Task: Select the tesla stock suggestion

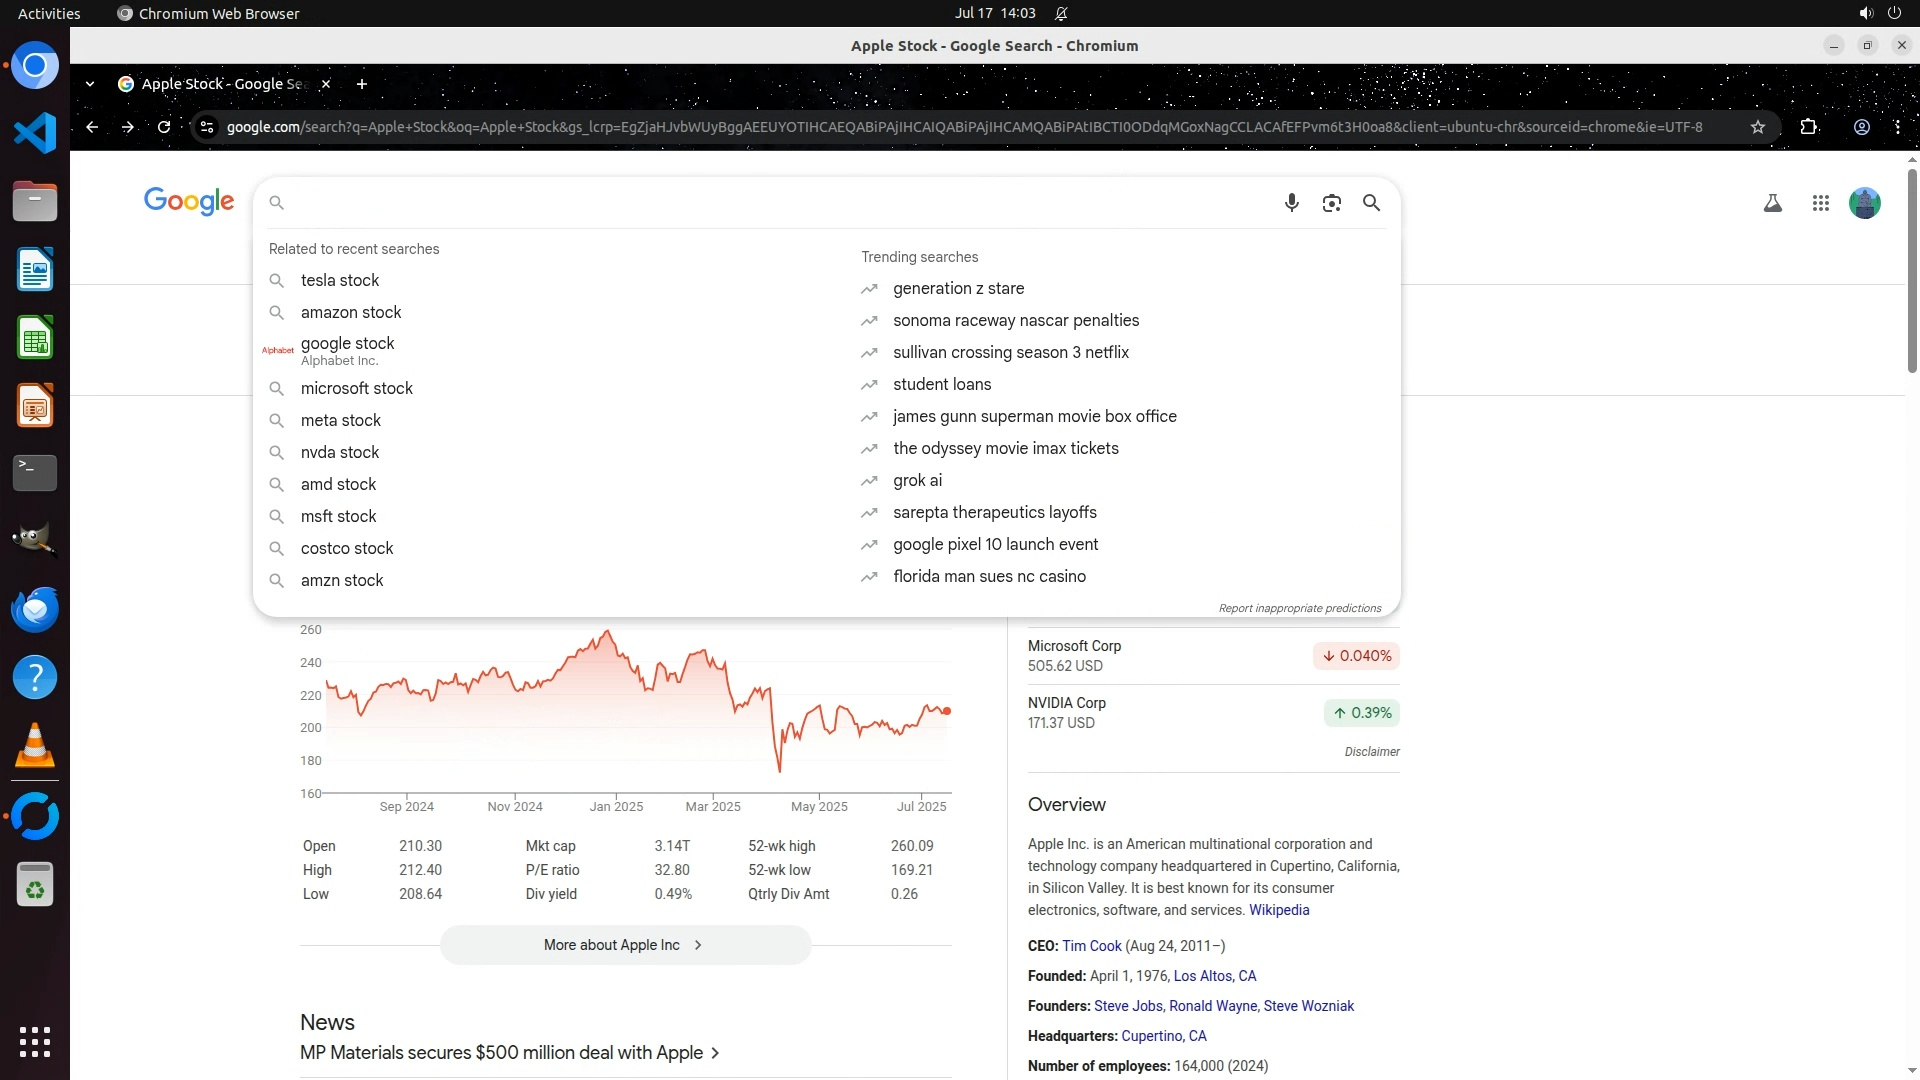Action: tap(340, 281)
